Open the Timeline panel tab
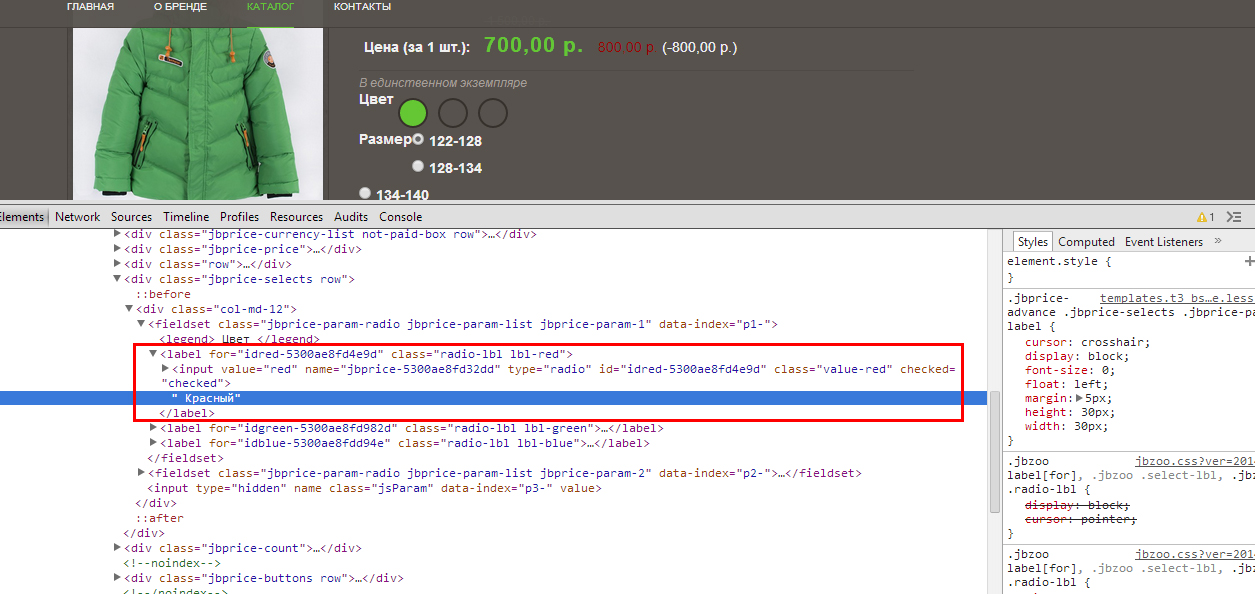The height and width of the screenshot is (594, 1255). point(186,217)
